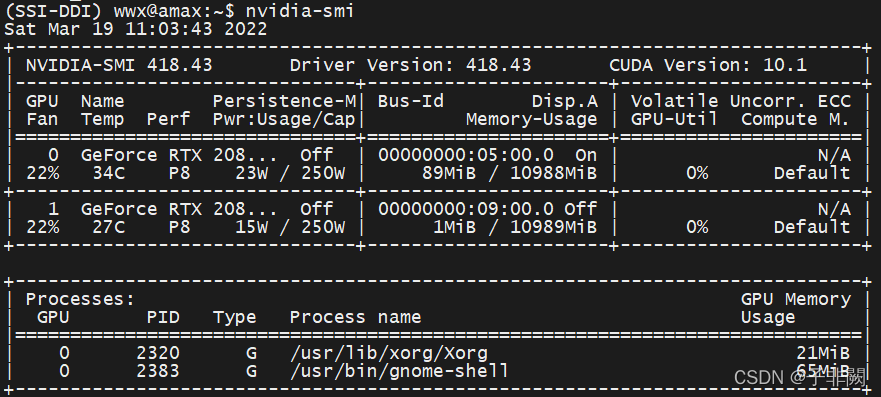The image size is (881, 397).
Task: Select the Memory-Usage header
Action: point(532,119)
